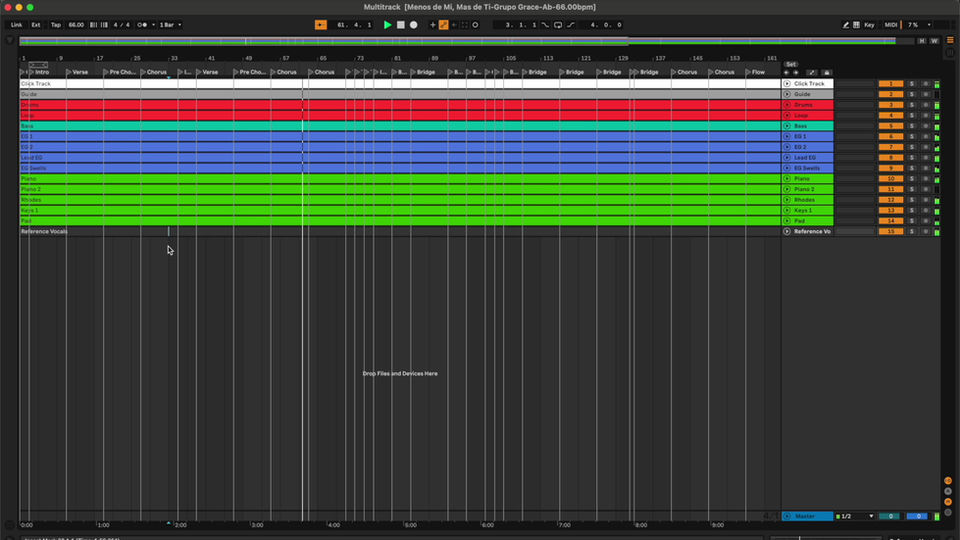Click the Re-enable Automation arrow
960x540 pixels.
(x=454, y=25)
